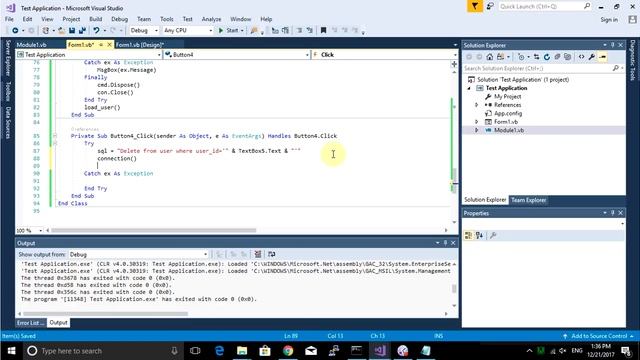
Task: Switch to Form1.vb [Design] tab
Action: [x=140, y=44]
